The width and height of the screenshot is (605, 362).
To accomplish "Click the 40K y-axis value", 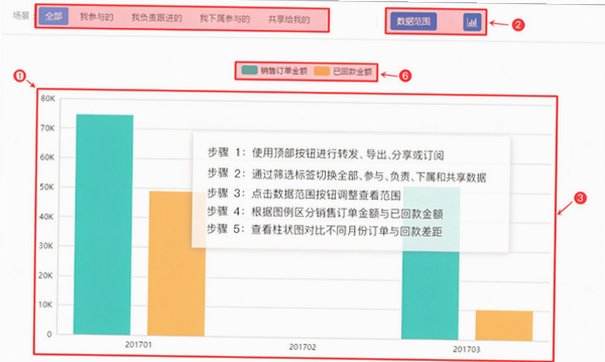I will point(46,217).
